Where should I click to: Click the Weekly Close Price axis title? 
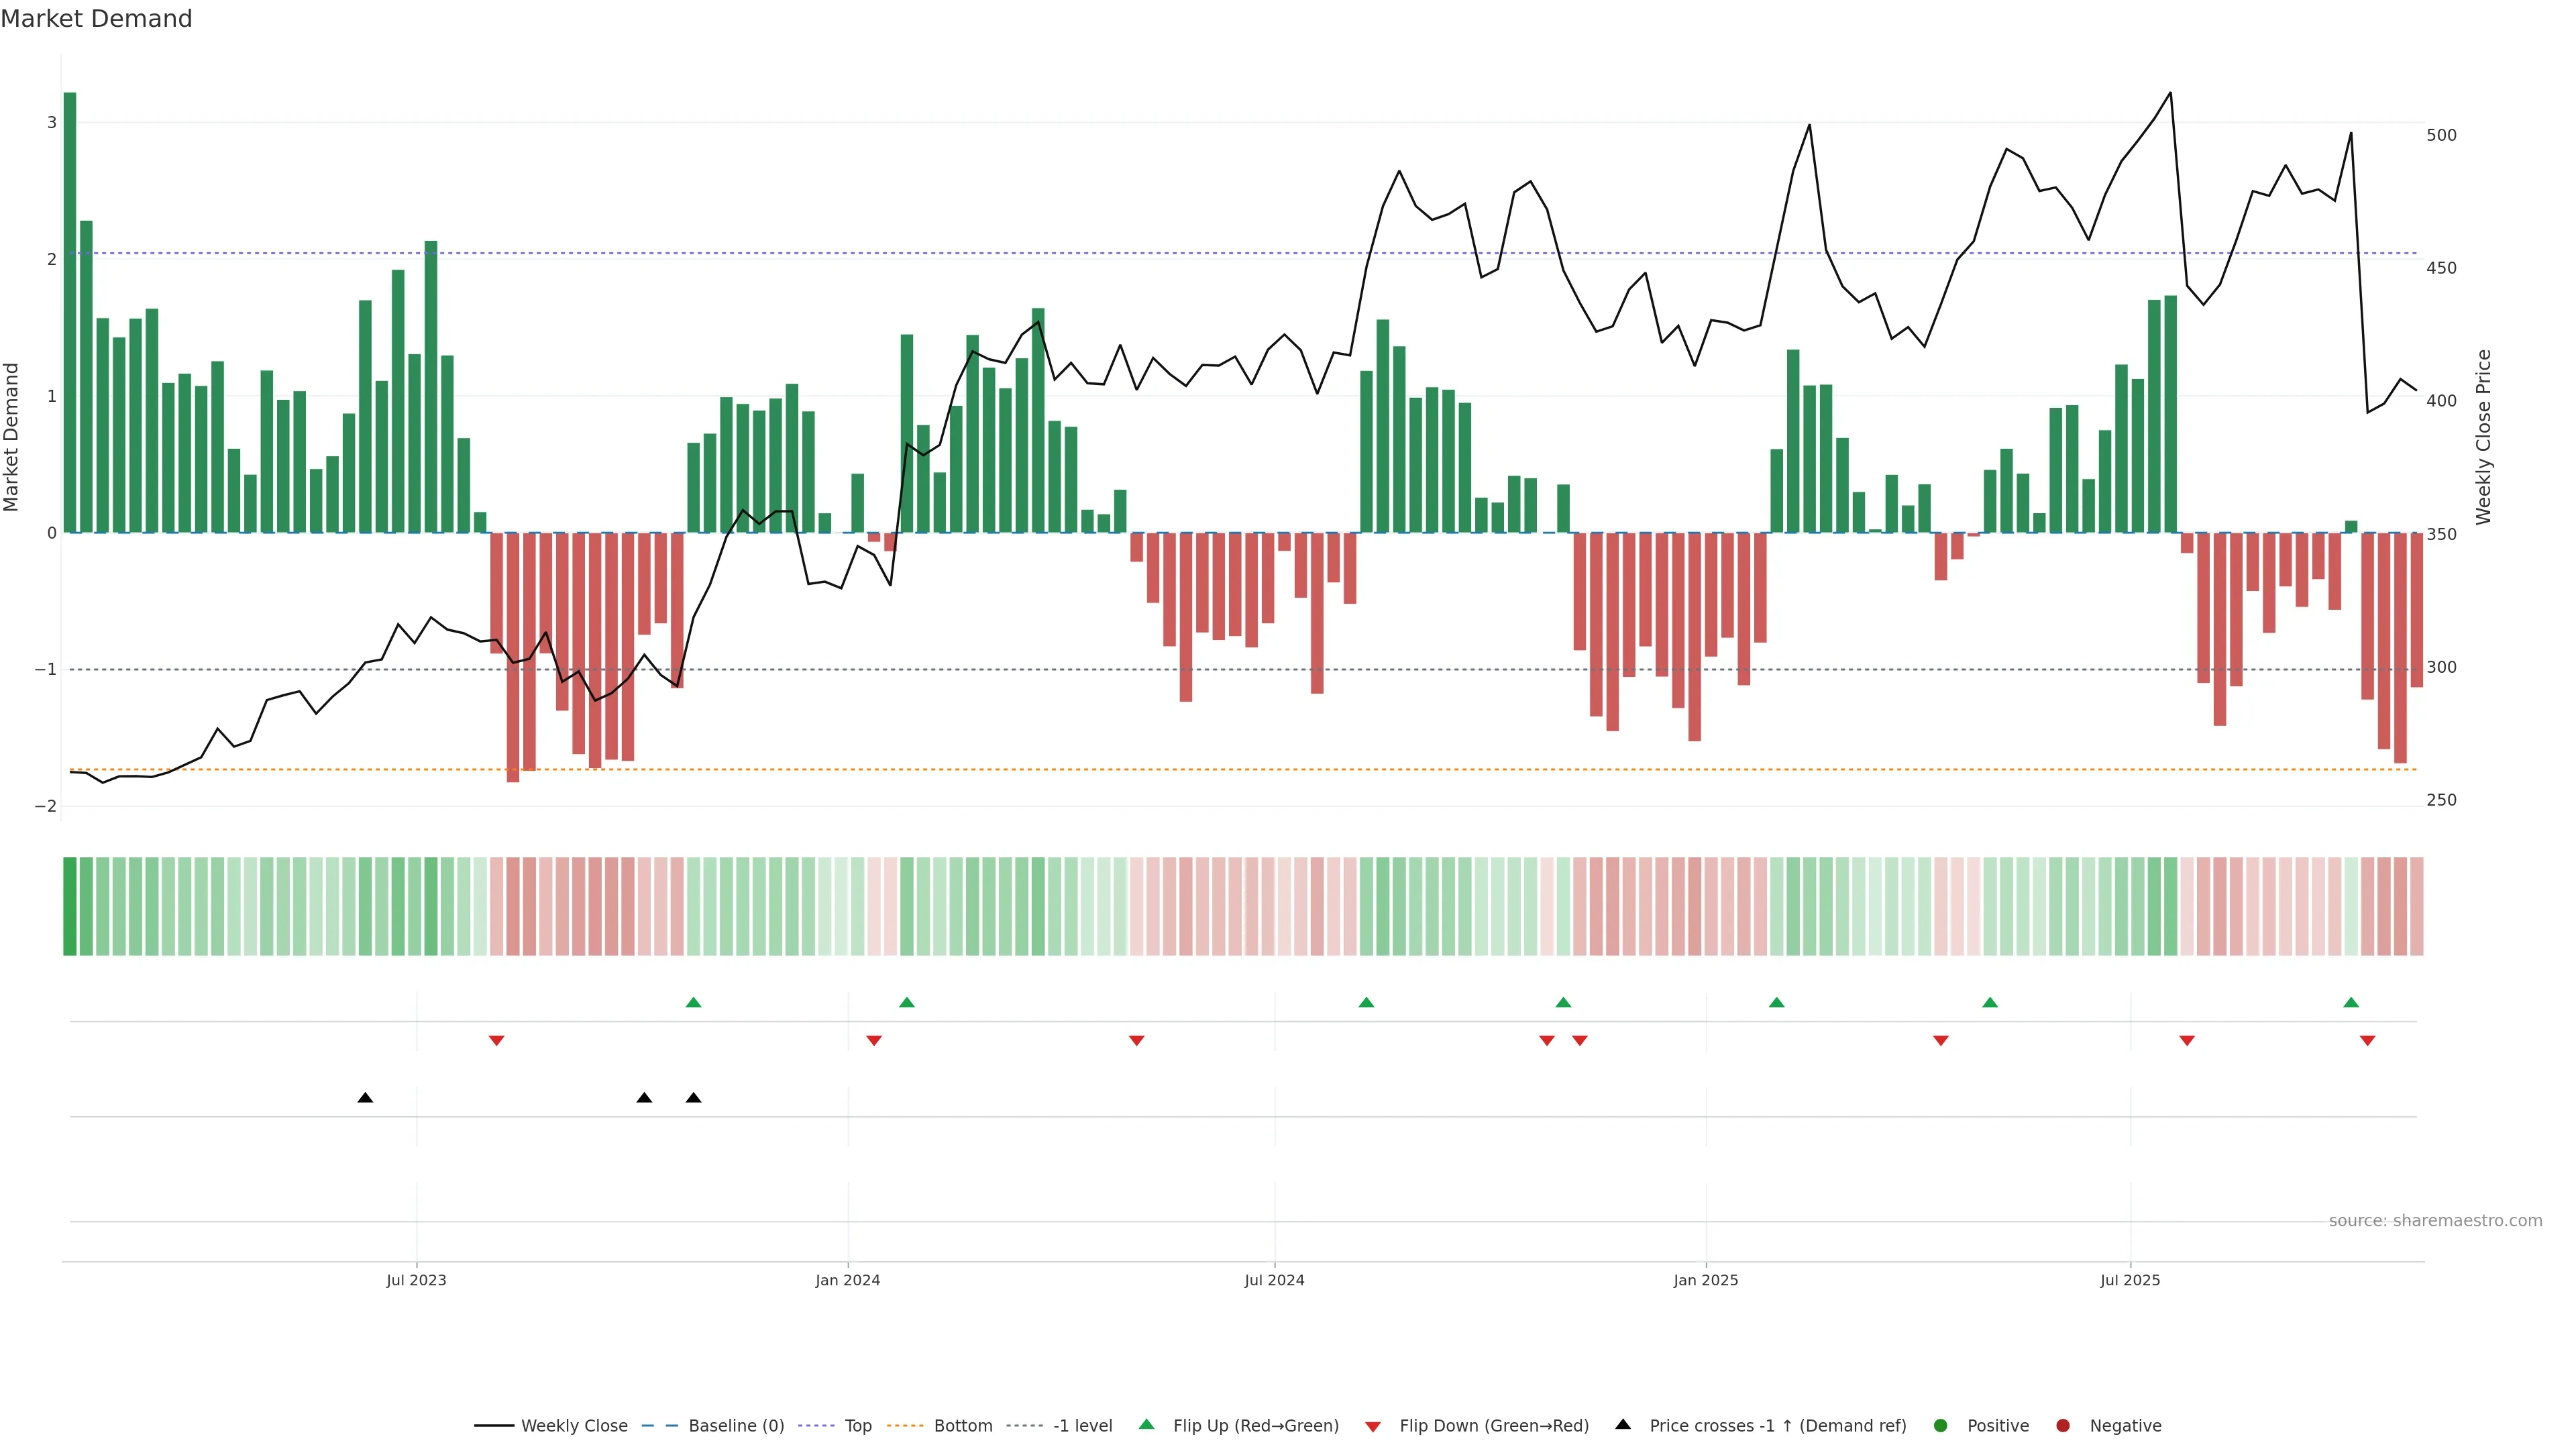point(2483,437)
